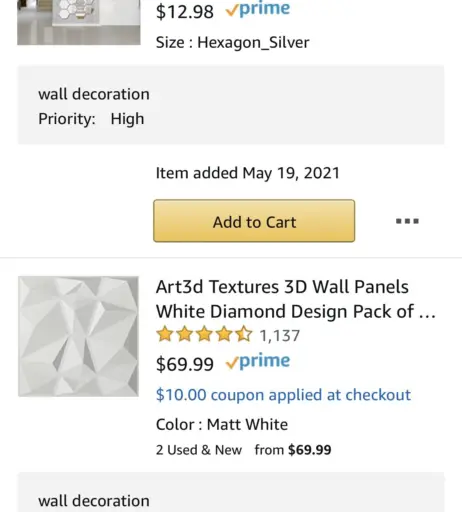Click the $12.98 price of hexagon item
Viewport: 462px width, 512px height.
coord(185,12)
